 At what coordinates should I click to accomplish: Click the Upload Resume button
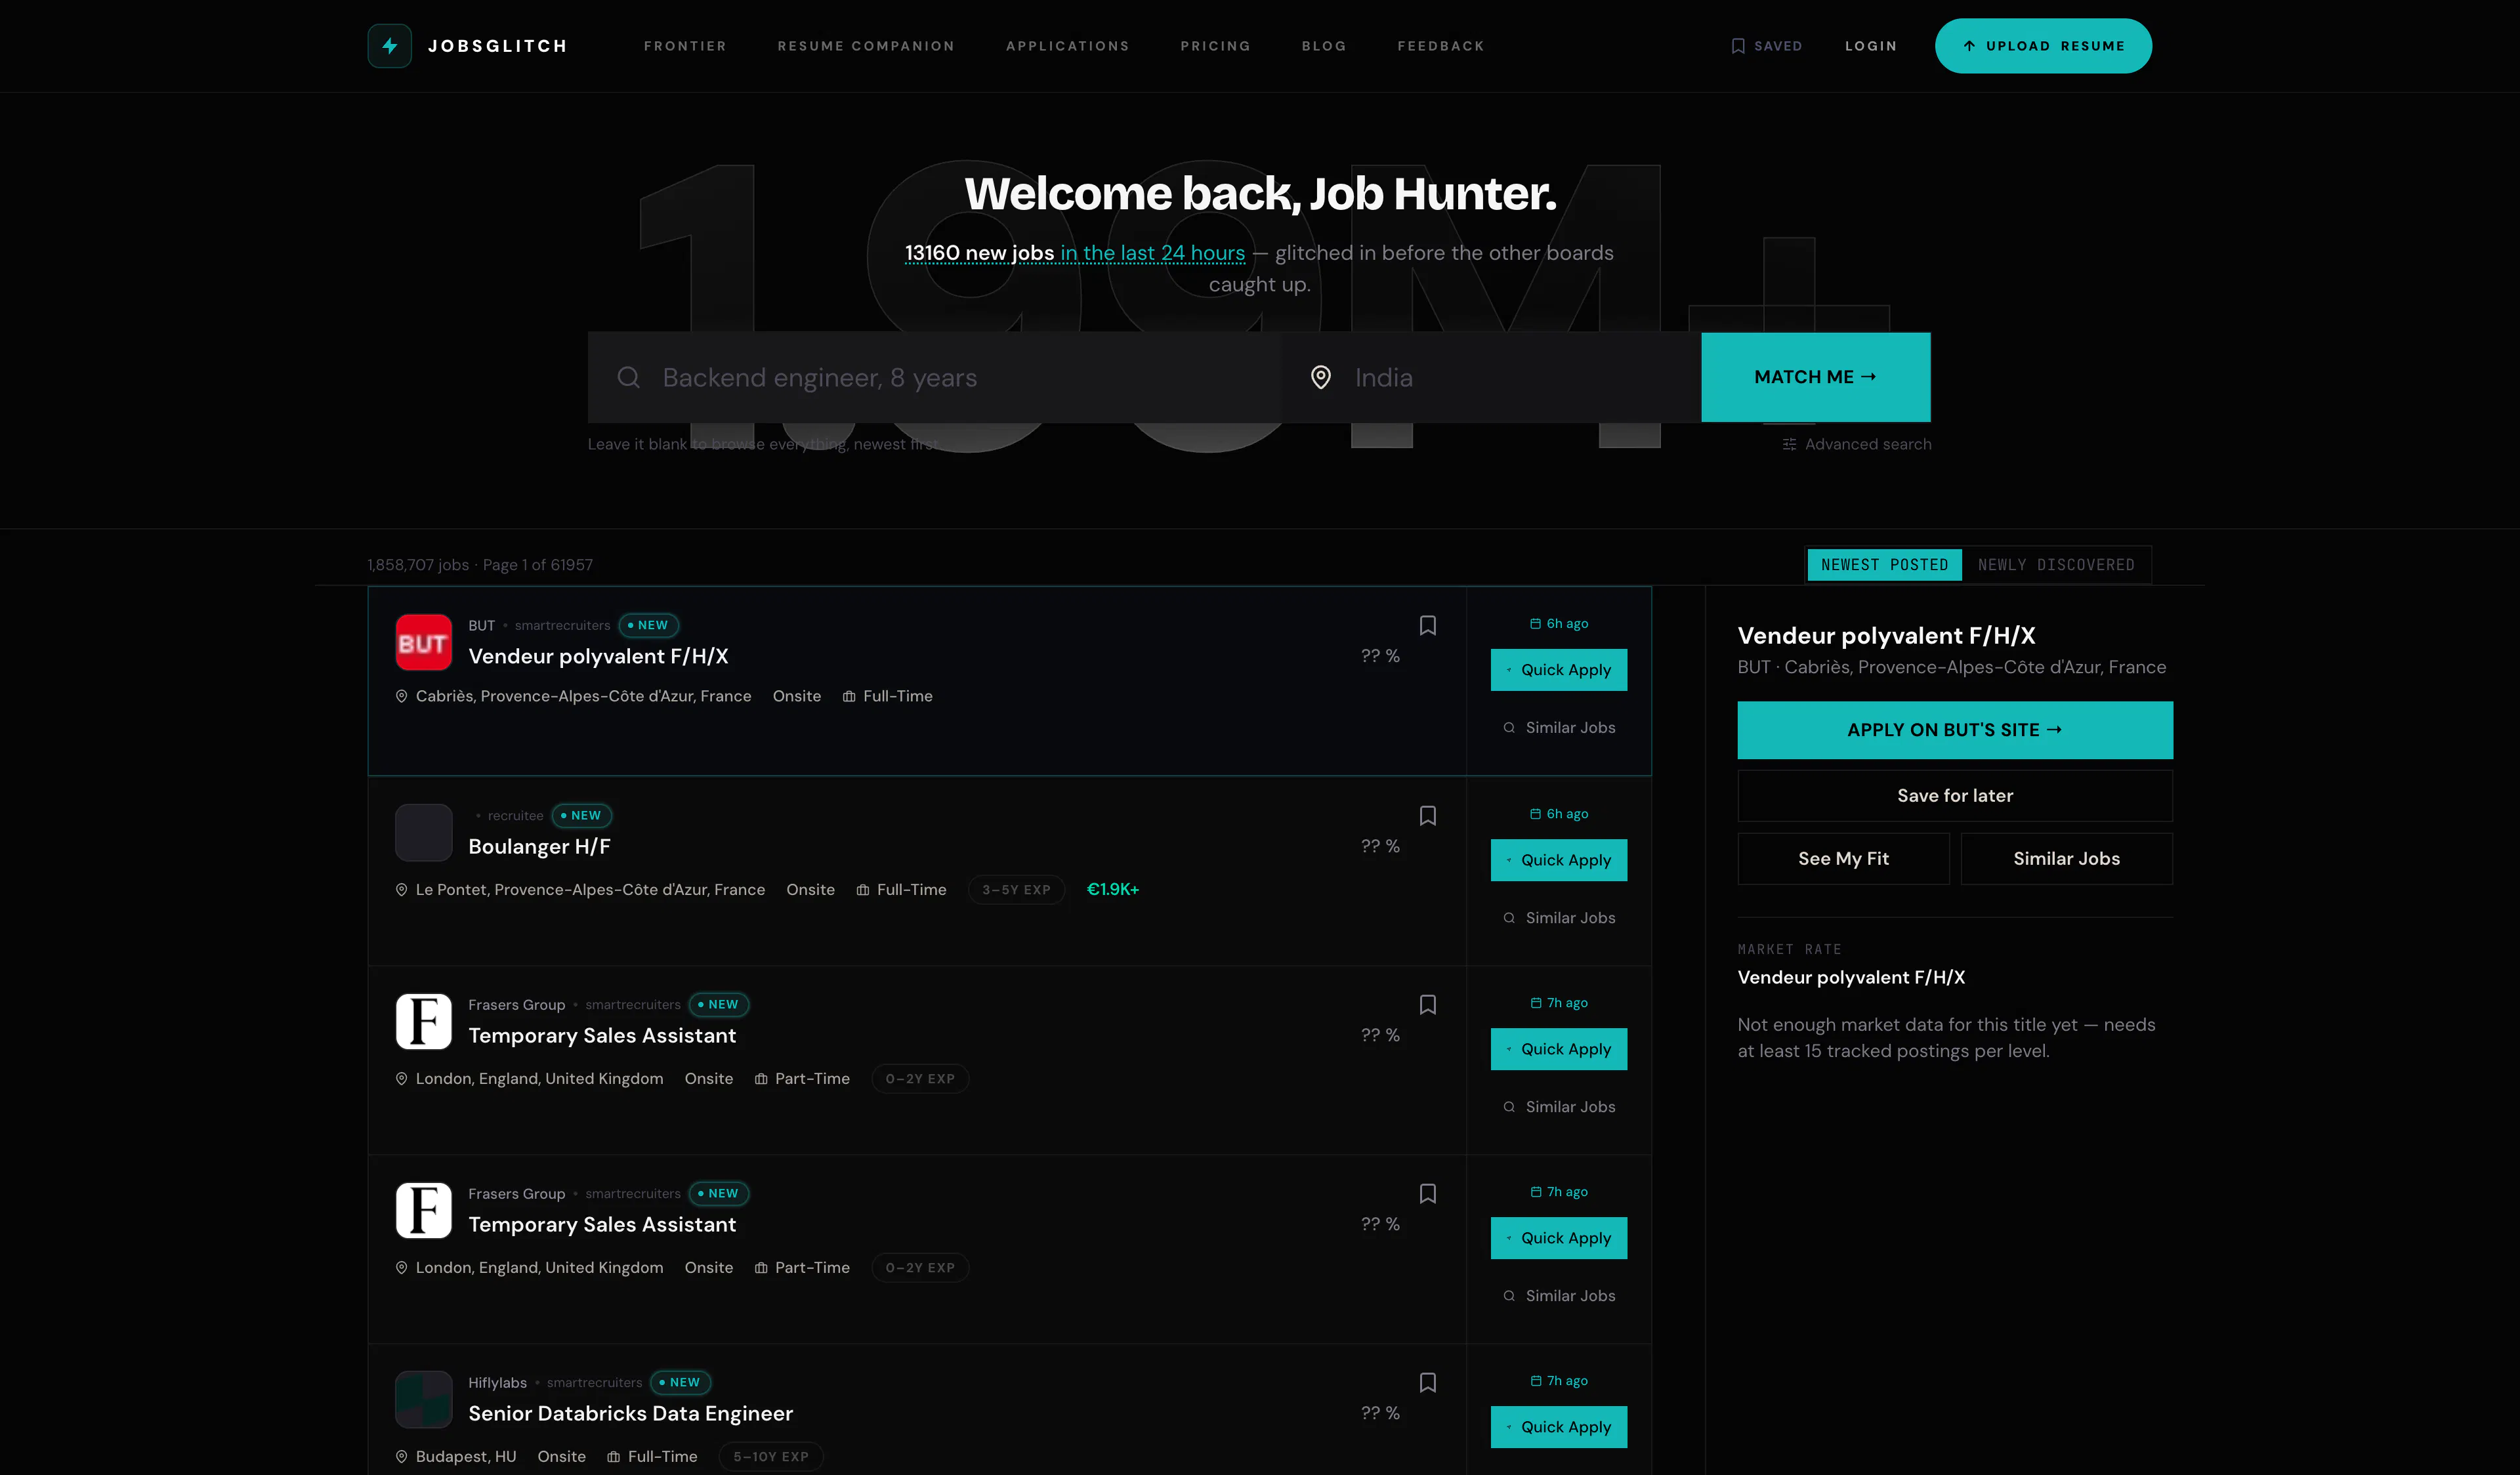[2043, 46]
